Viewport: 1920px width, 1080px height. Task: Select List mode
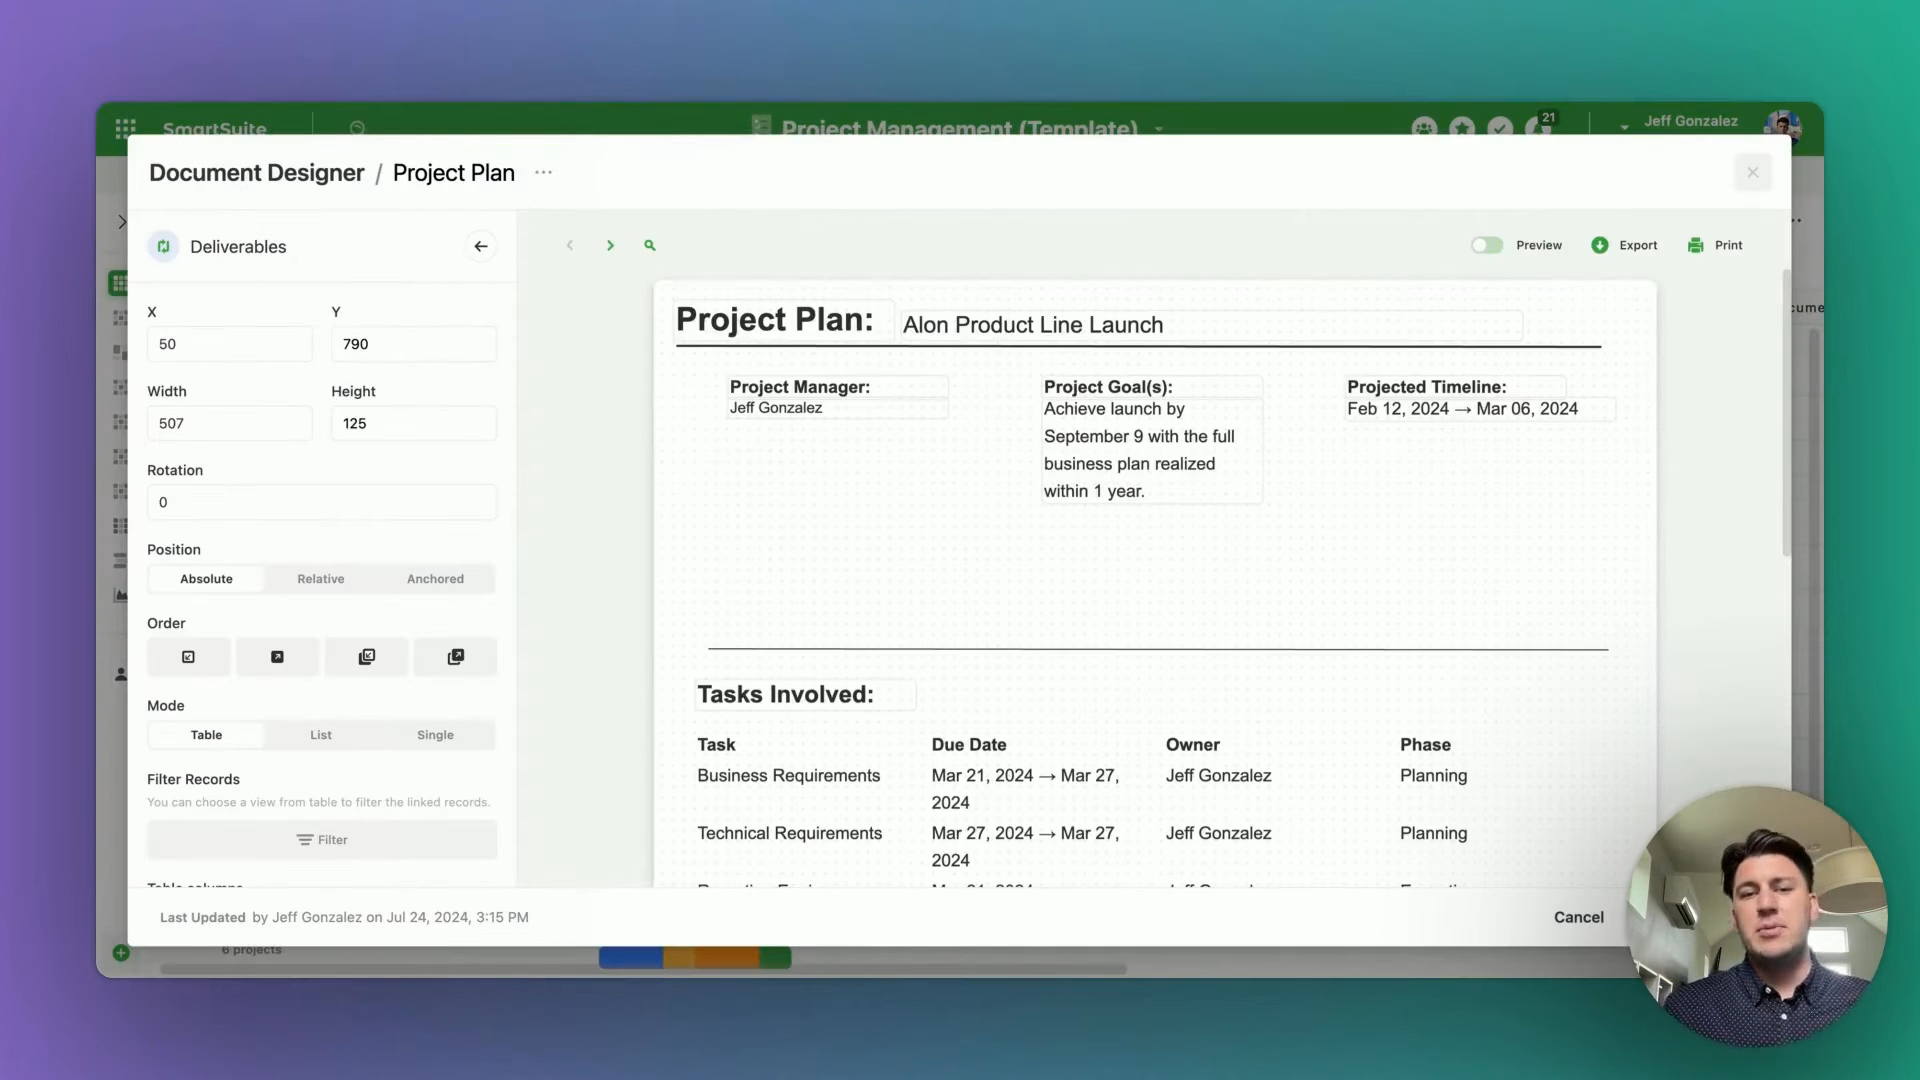point(321,735)
